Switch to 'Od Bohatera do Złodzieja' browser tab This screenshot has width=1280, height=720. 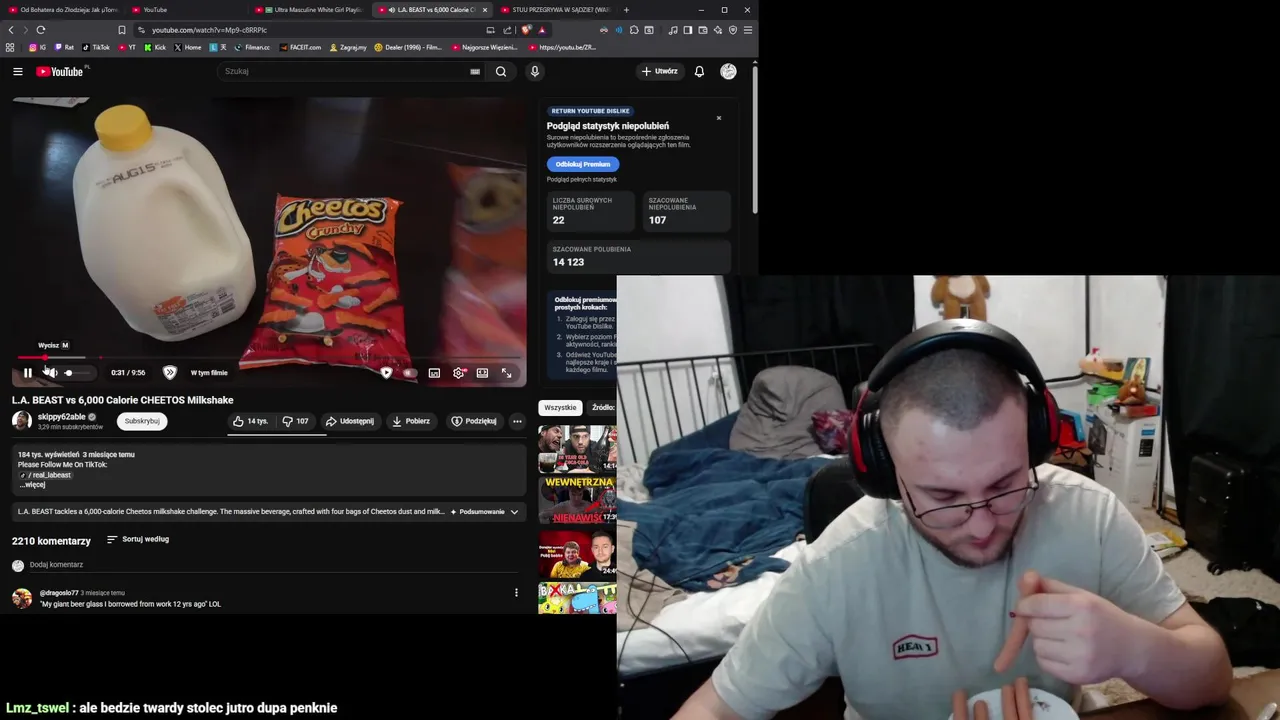click(x=63, y=10)
